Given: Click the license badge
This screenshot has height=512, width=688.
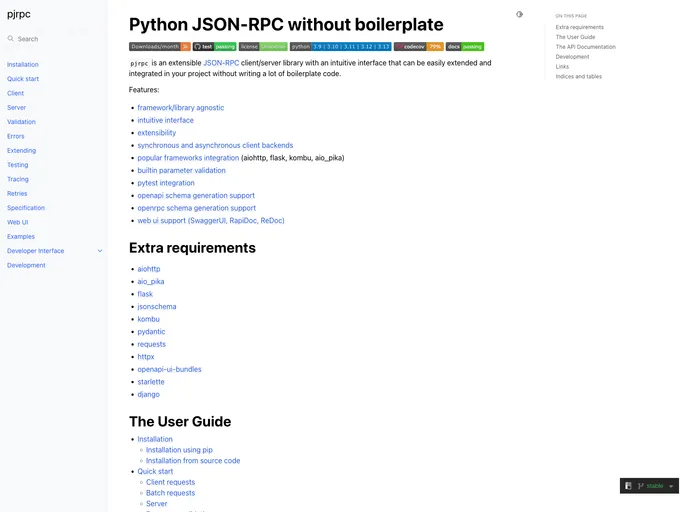Looking at the screenshot, I should (263, 47).
